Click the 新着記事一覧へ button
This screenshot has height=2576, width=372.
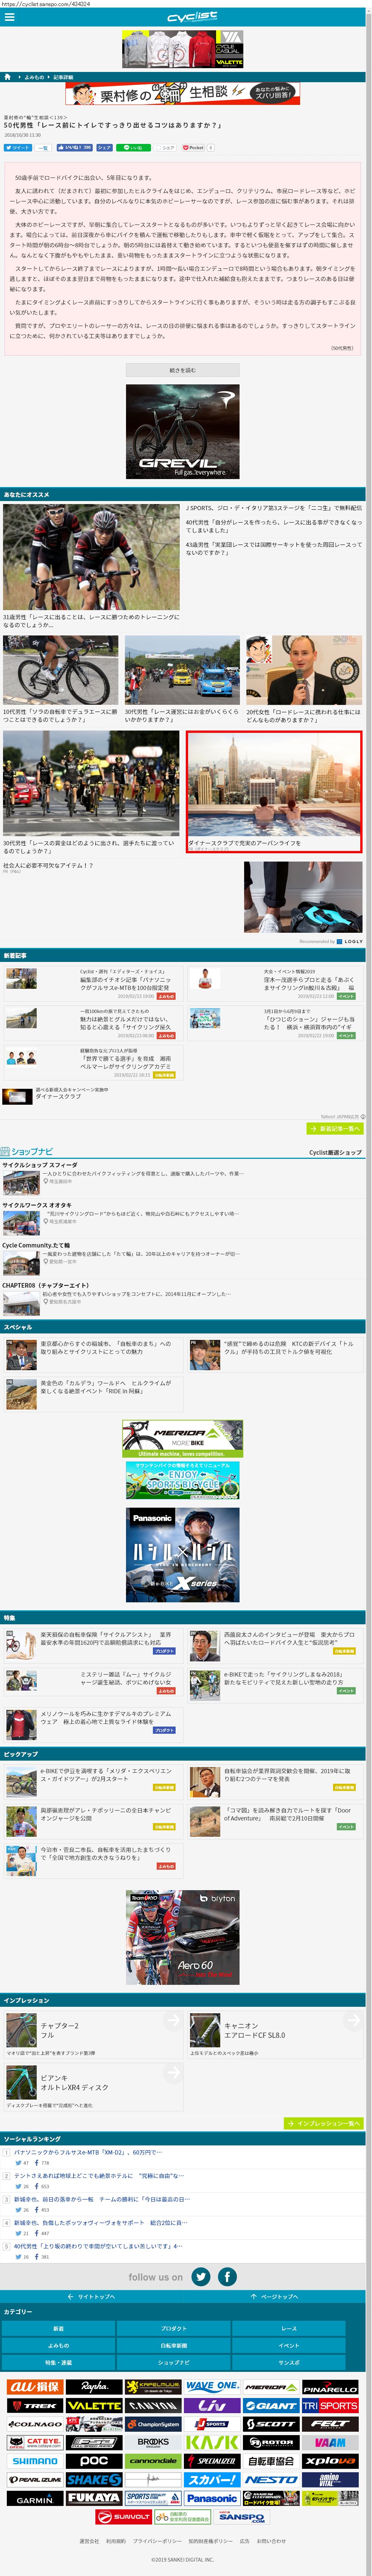tap(335, 1128)
